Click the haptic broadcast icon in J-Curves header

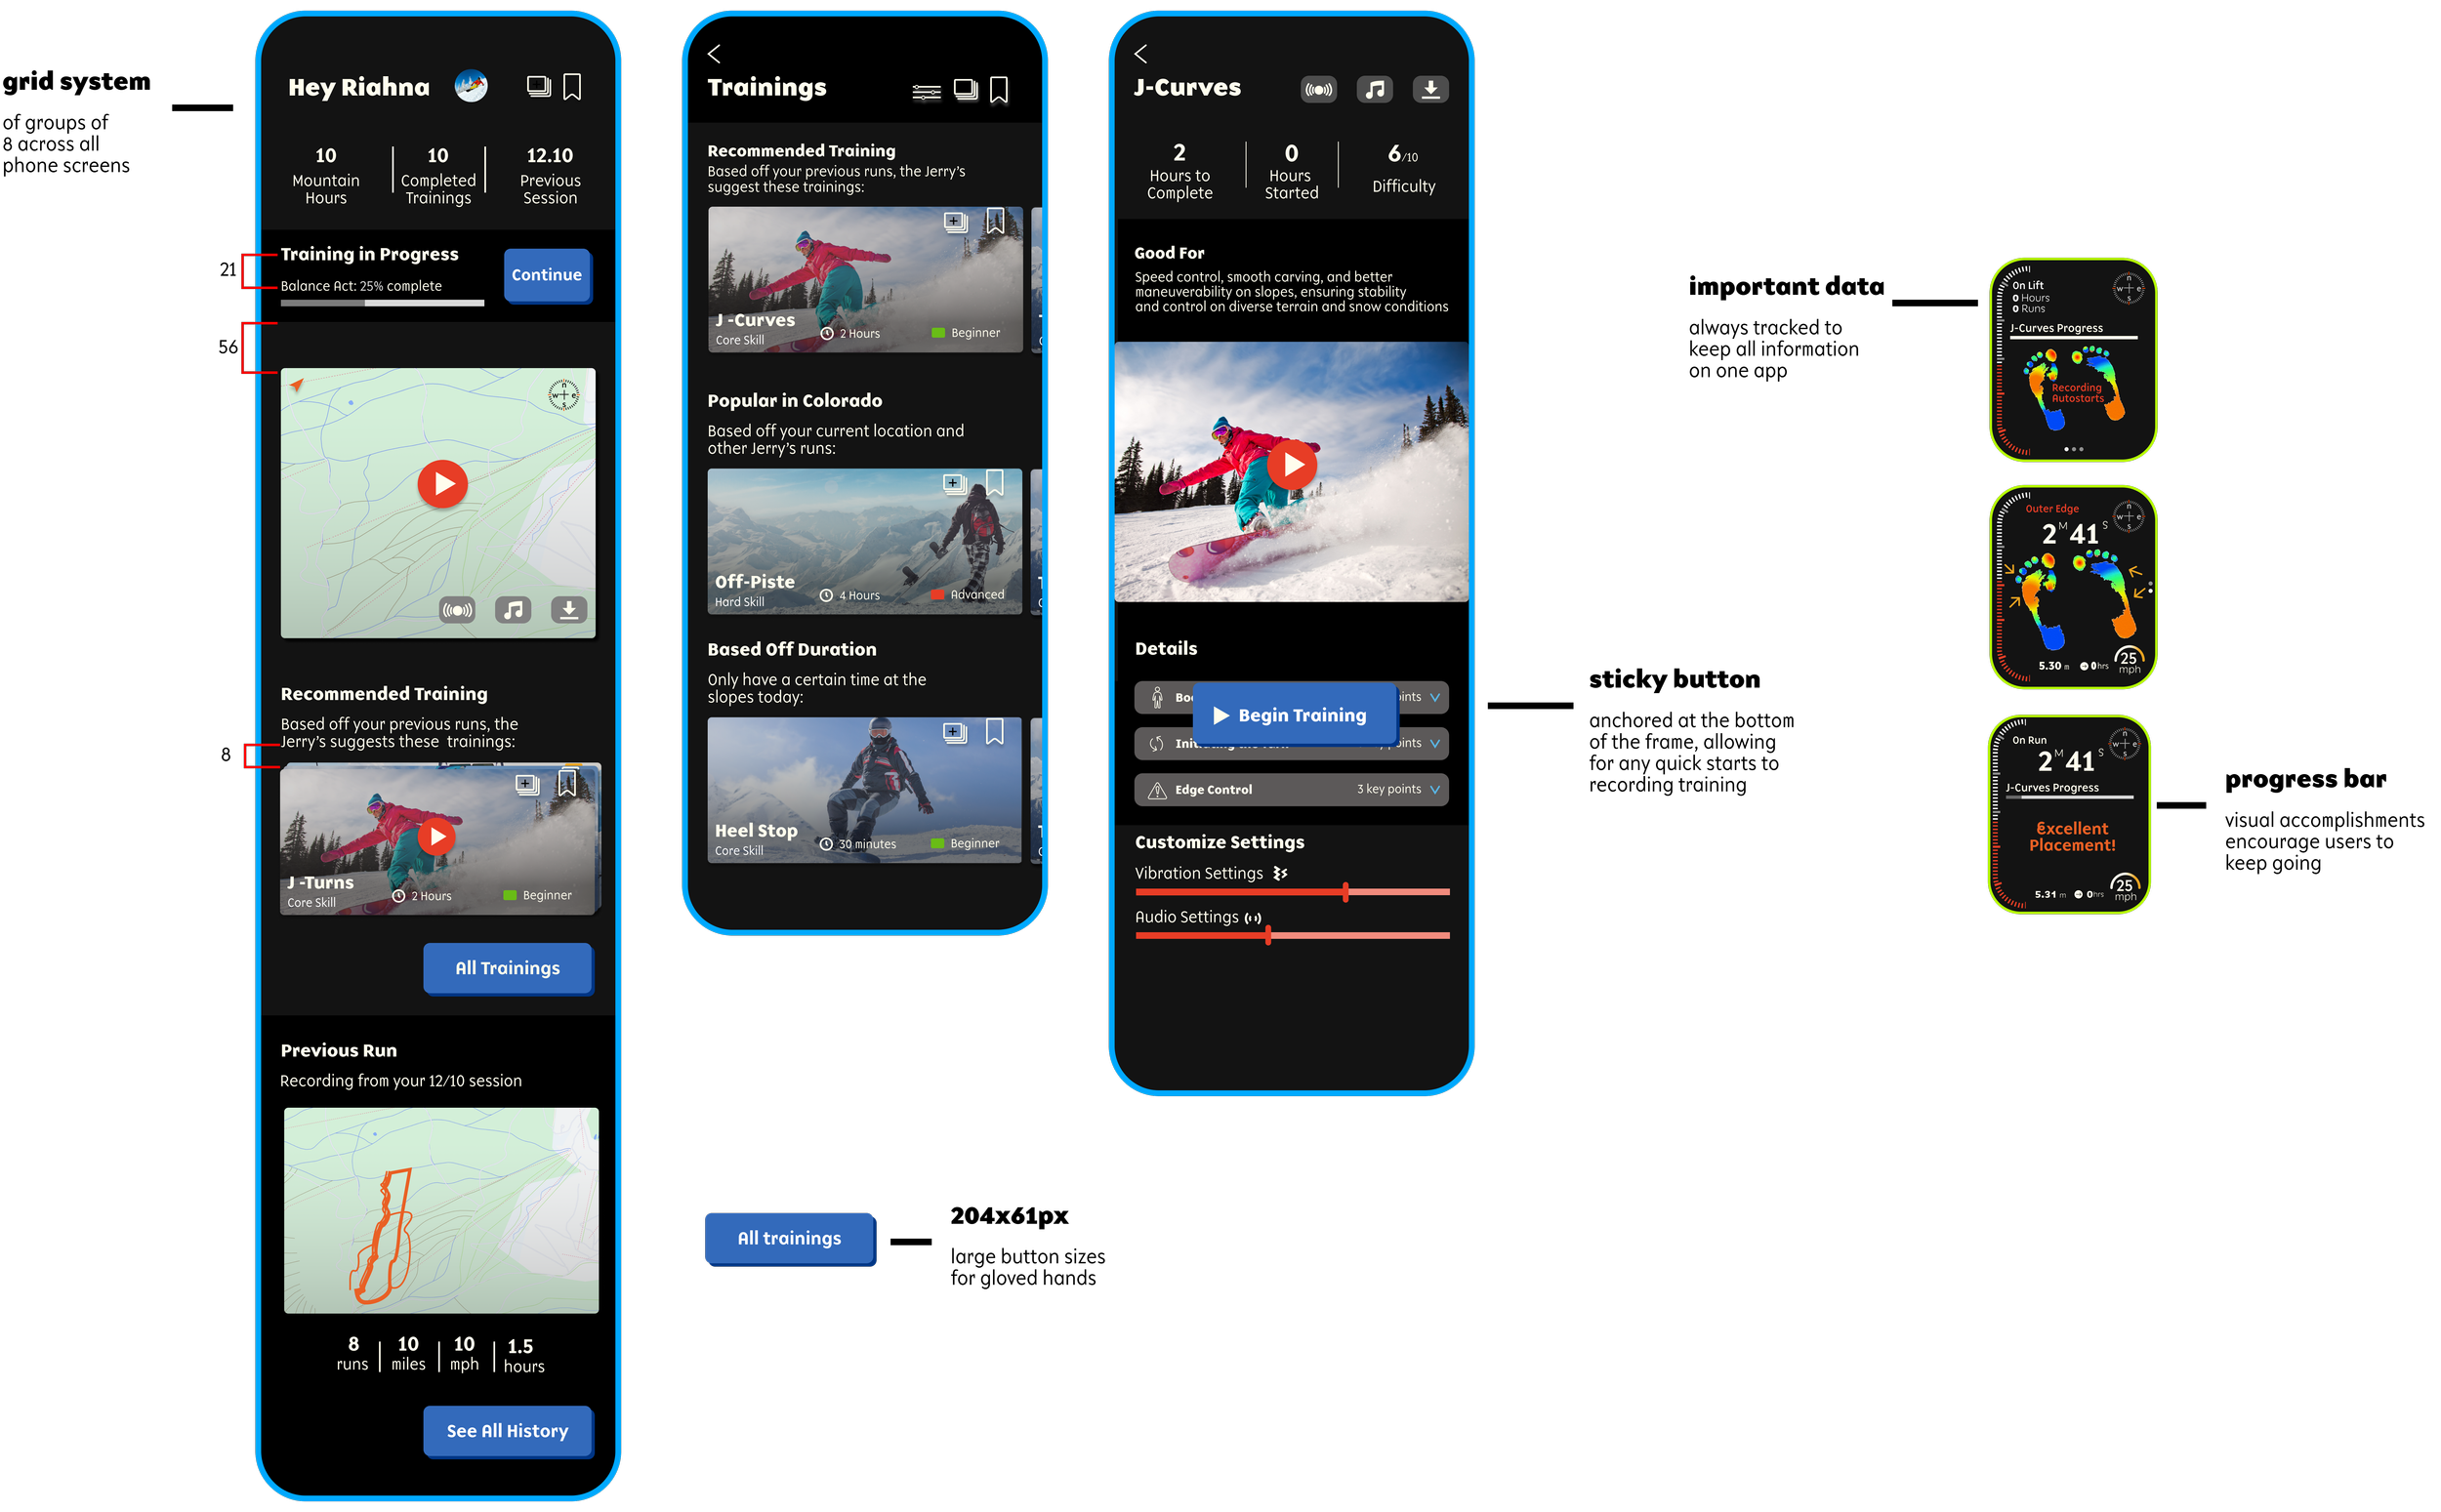[x=1319, y=89]
